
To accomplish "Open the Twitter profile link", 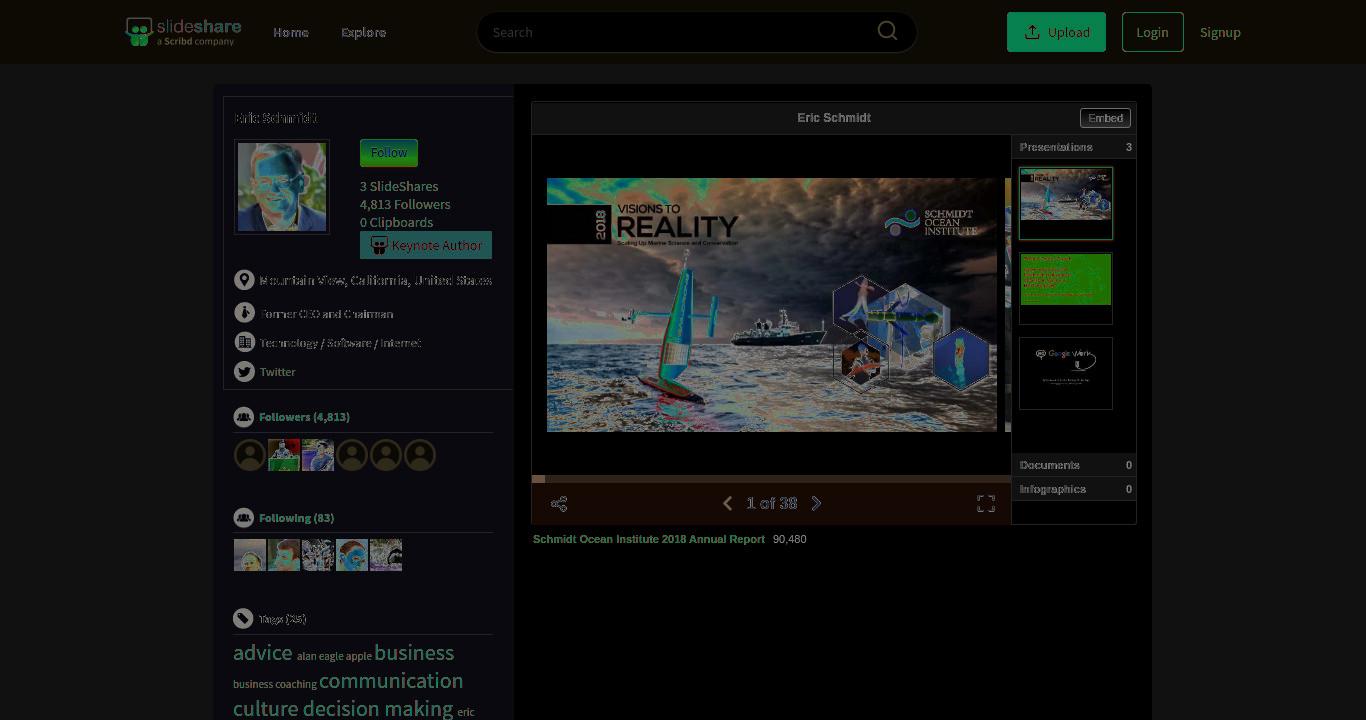I will (x=277, y=372).
